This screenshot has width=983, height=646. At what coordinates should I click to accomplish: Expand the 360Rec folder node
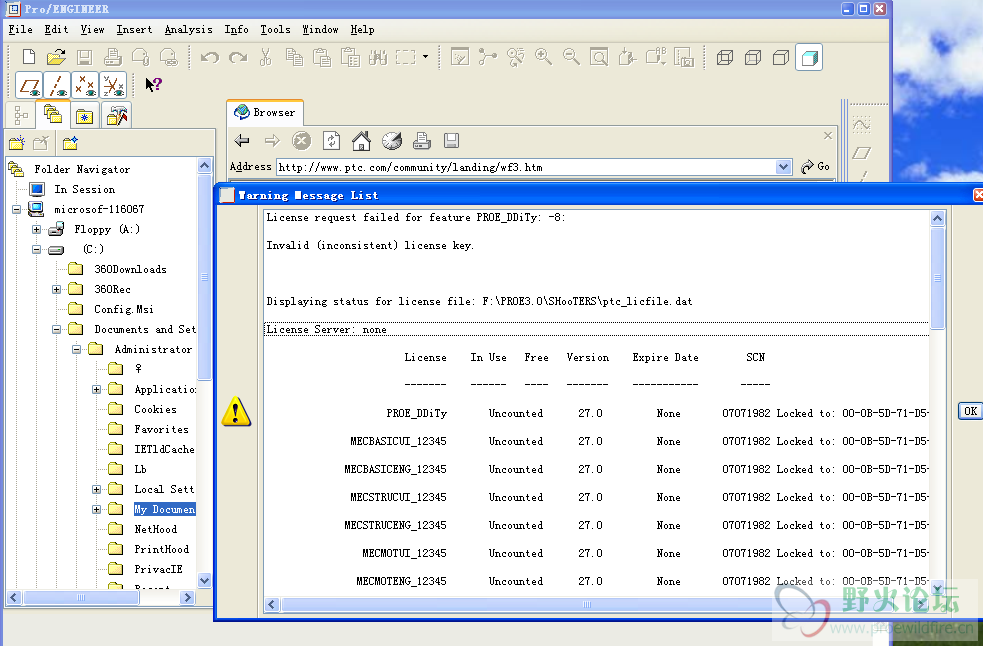click(56, 290)
